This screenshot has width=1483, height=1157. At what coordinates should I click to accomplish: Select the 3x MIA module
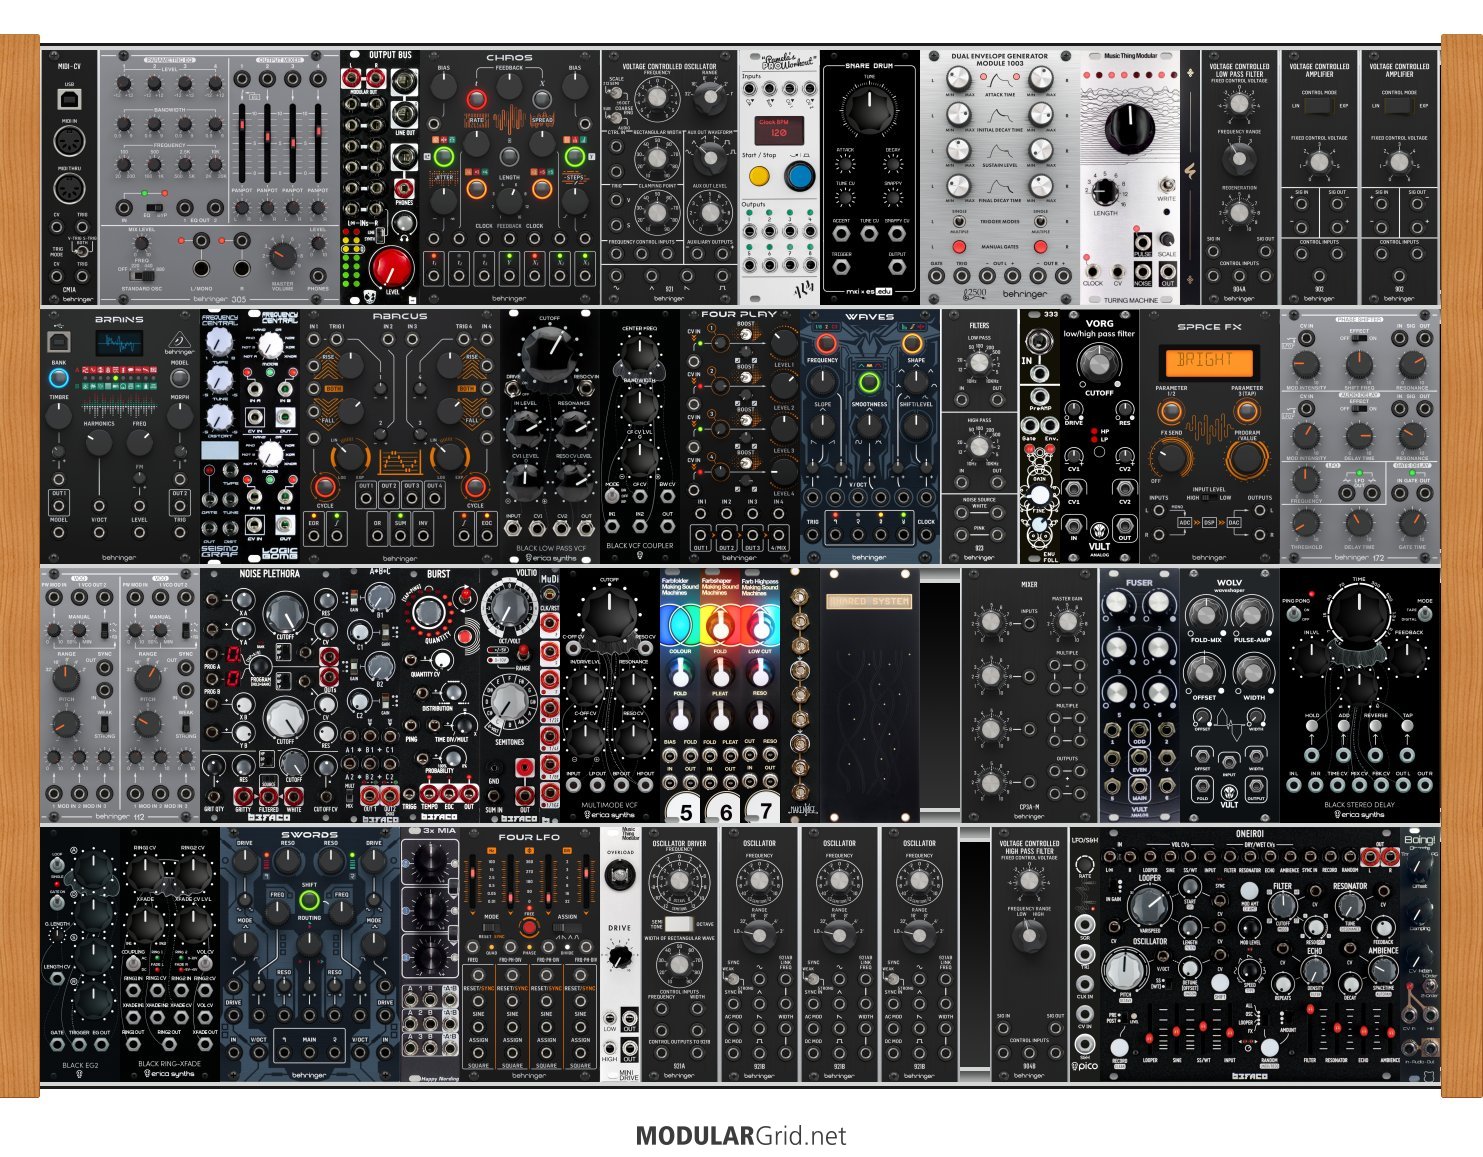(430, 954)
